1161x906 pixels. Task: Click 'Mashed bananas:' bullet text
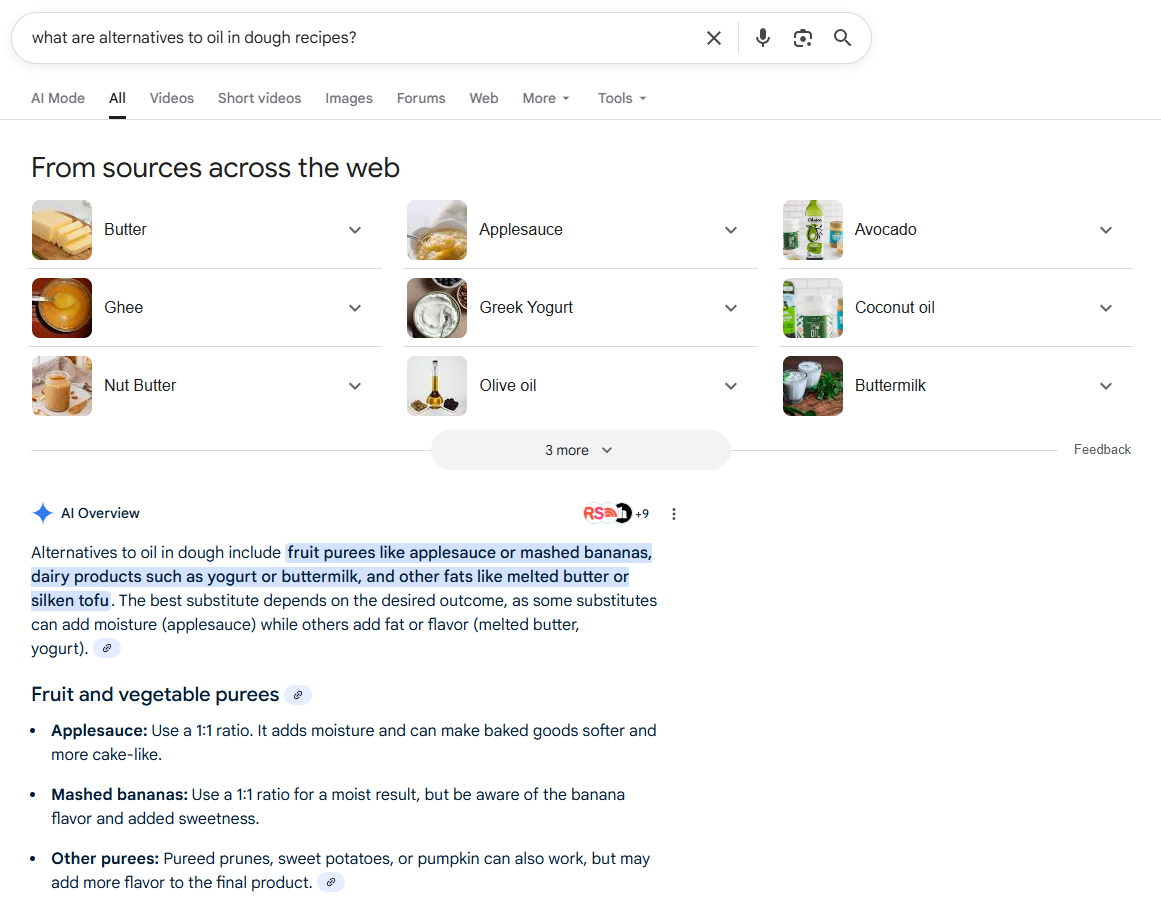click(119, 794)
